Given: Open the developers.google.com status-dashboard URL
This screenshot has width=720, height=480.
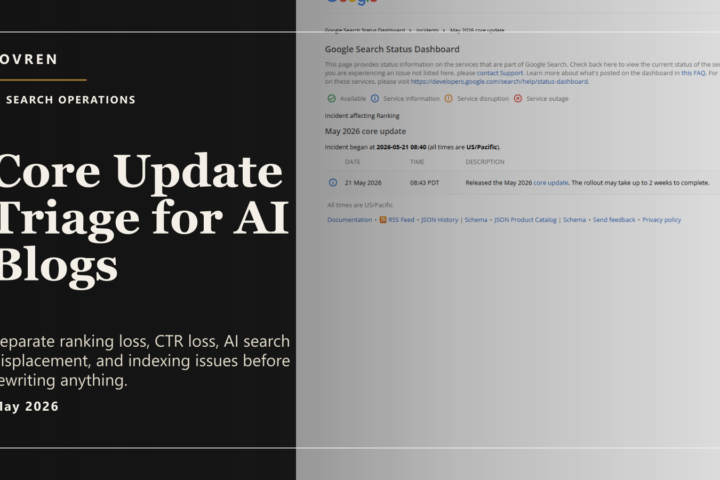Looking at the screenshot, I should tap(499, 82).
